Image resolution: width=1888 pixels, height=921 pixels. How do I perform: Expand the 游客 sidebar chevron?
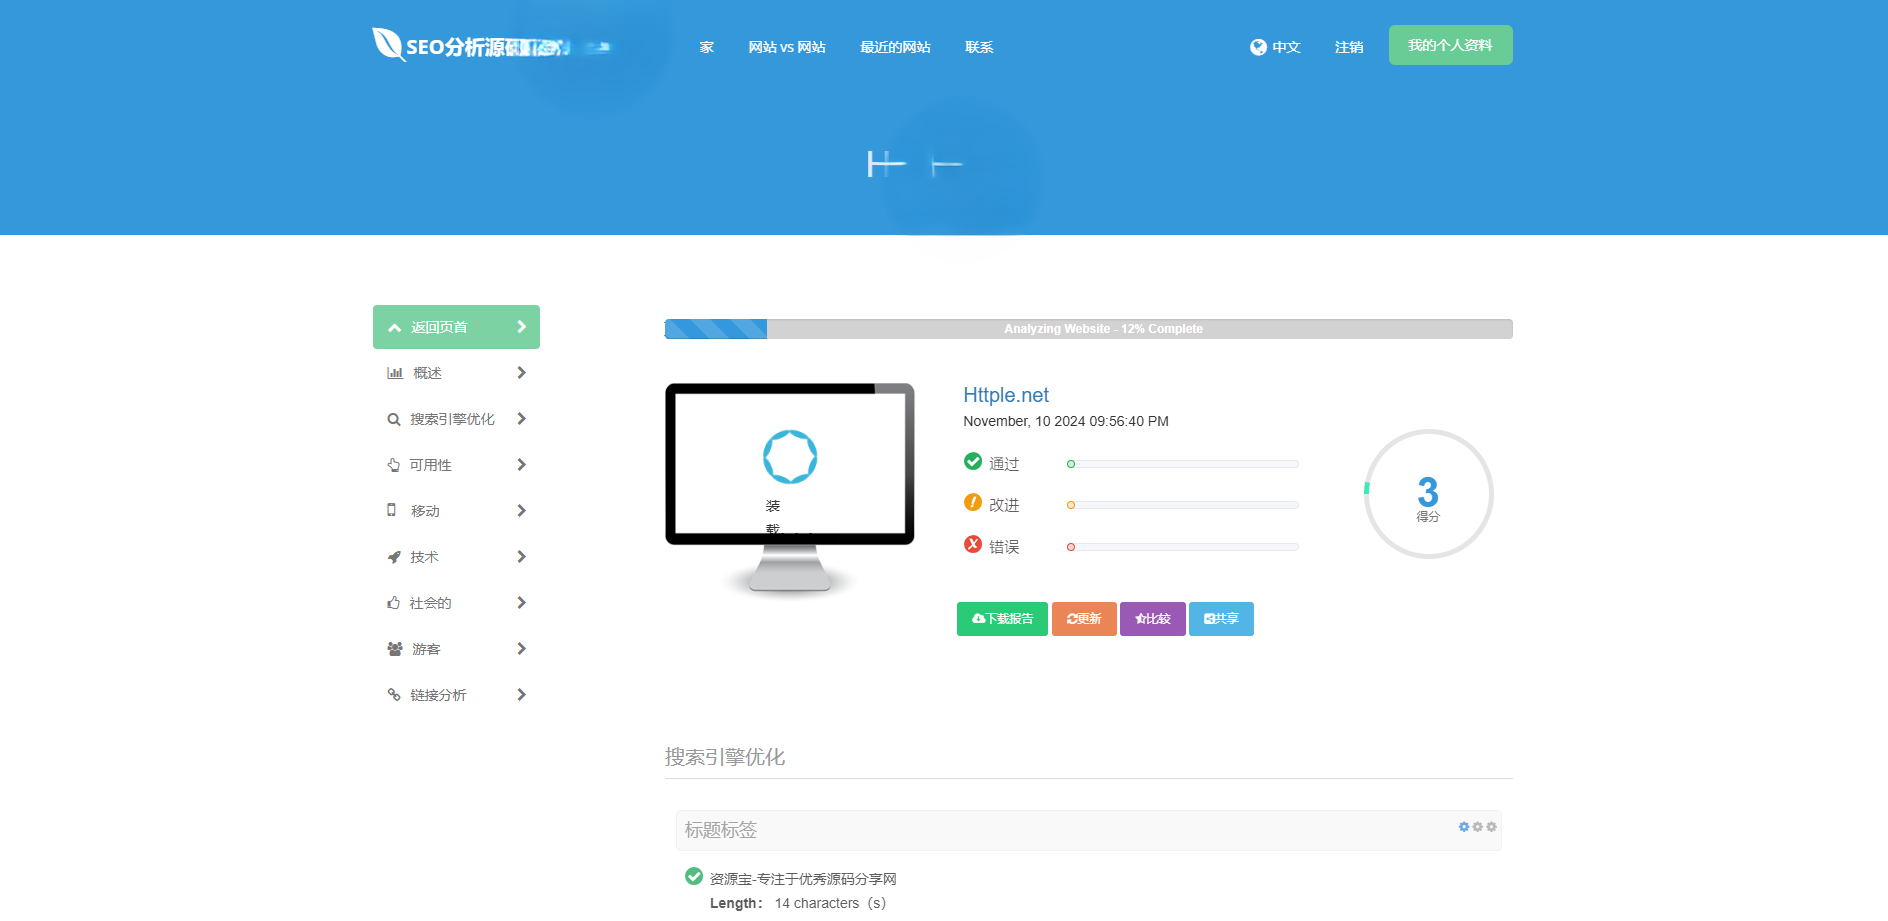coord(521,649)
